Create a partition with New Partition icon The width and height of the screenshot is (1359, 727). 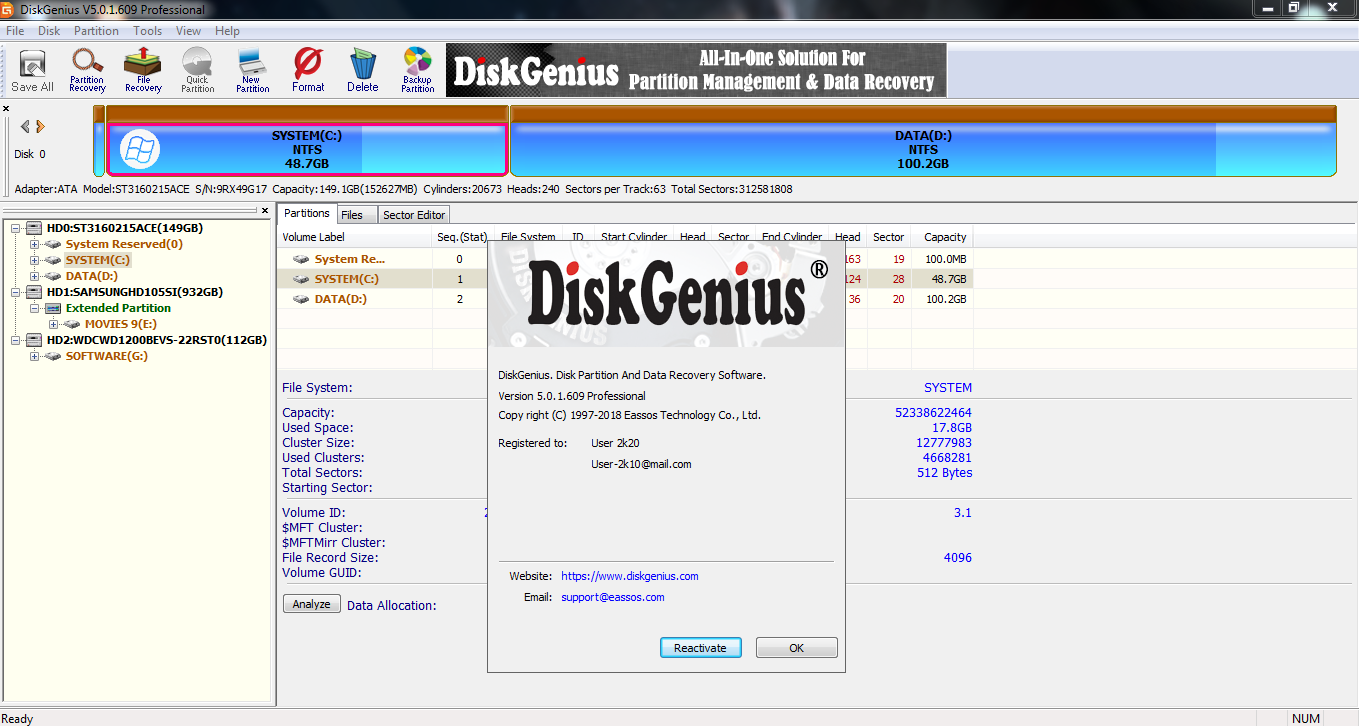pos(252,71)
